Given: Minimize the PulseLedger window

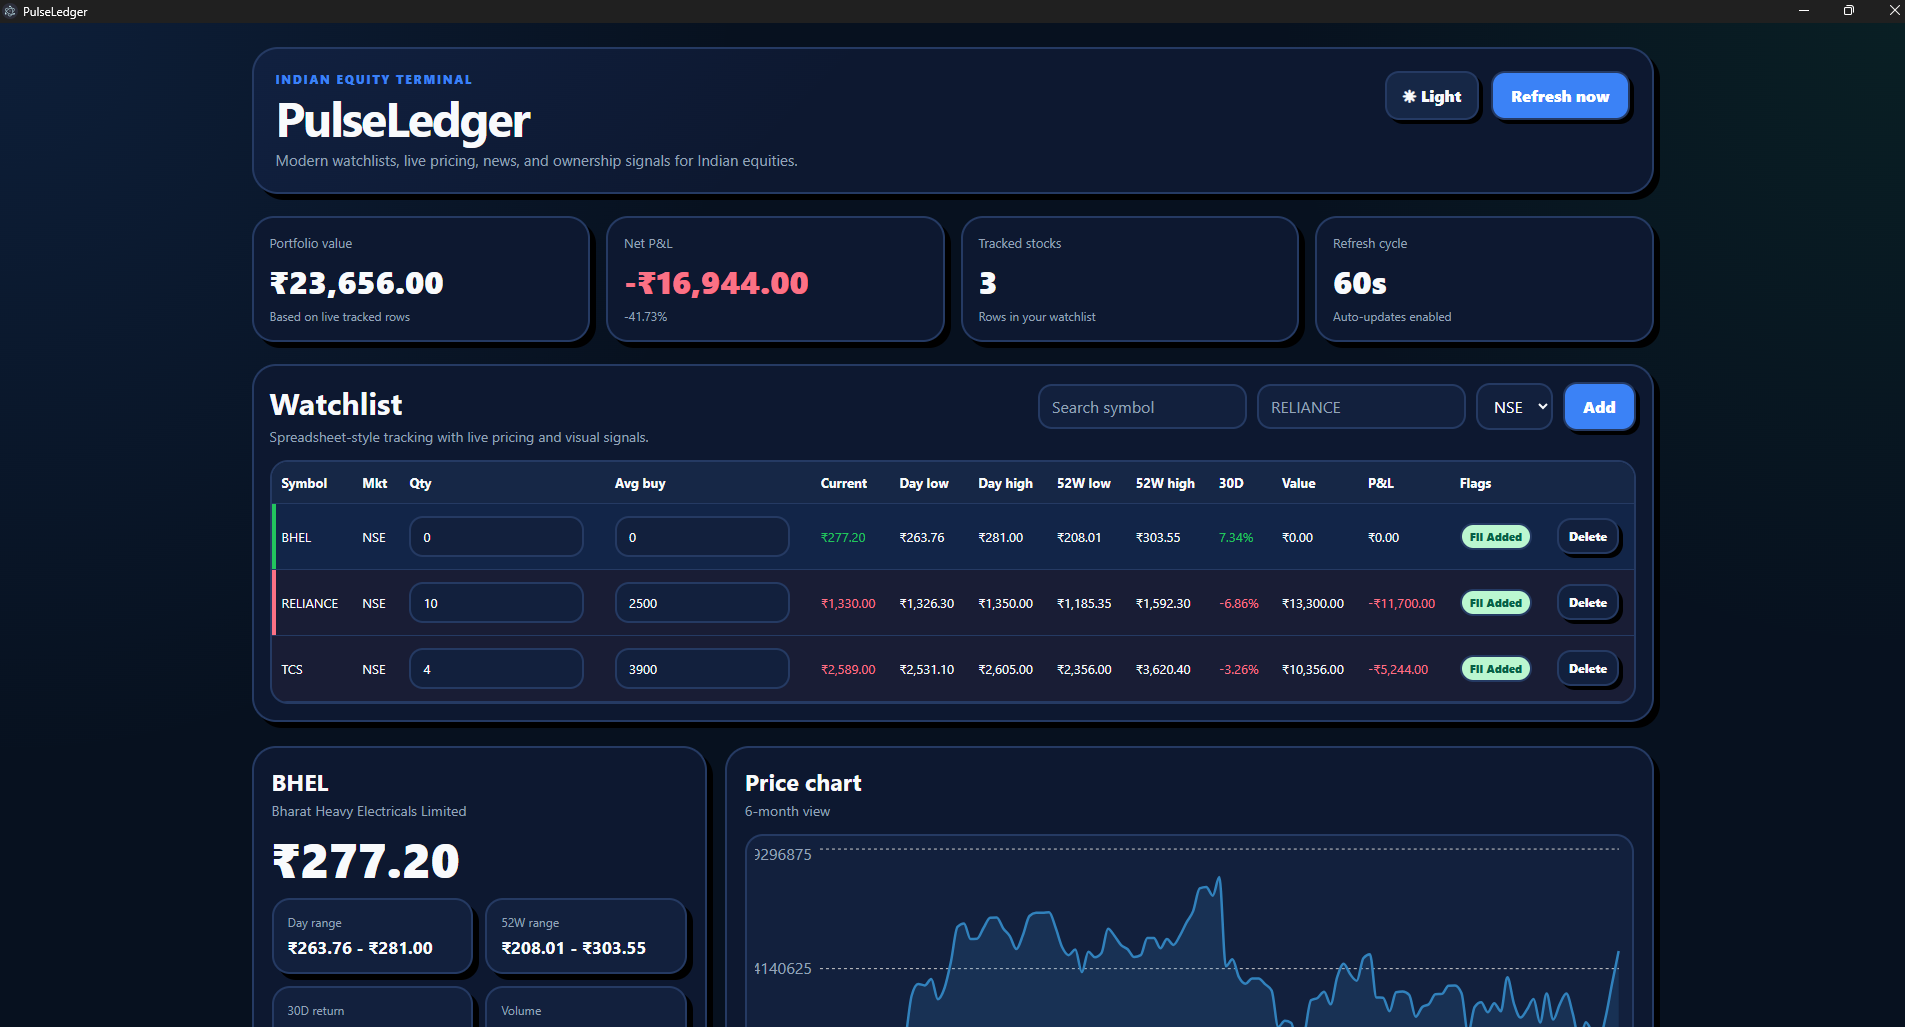Looking at the screenshot, I should click(1804, 11).
